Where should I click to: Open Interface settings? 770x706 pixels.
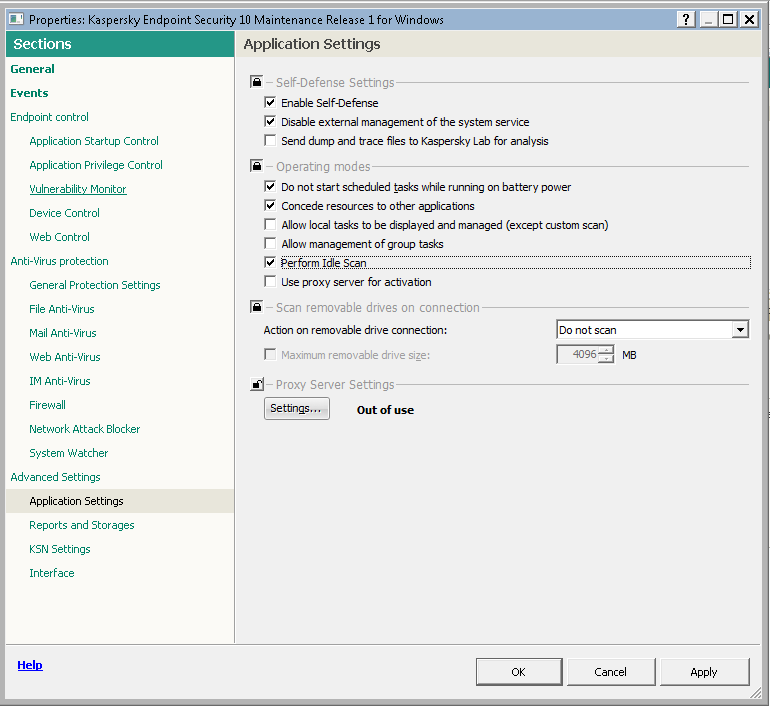[x=52, y=573]
